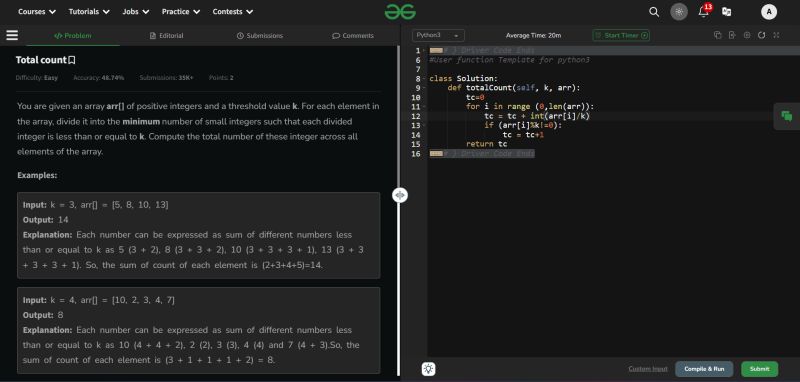Open the Python3 language selector
Viewport: 800px width, 382px height.
[x=438, y=35]
